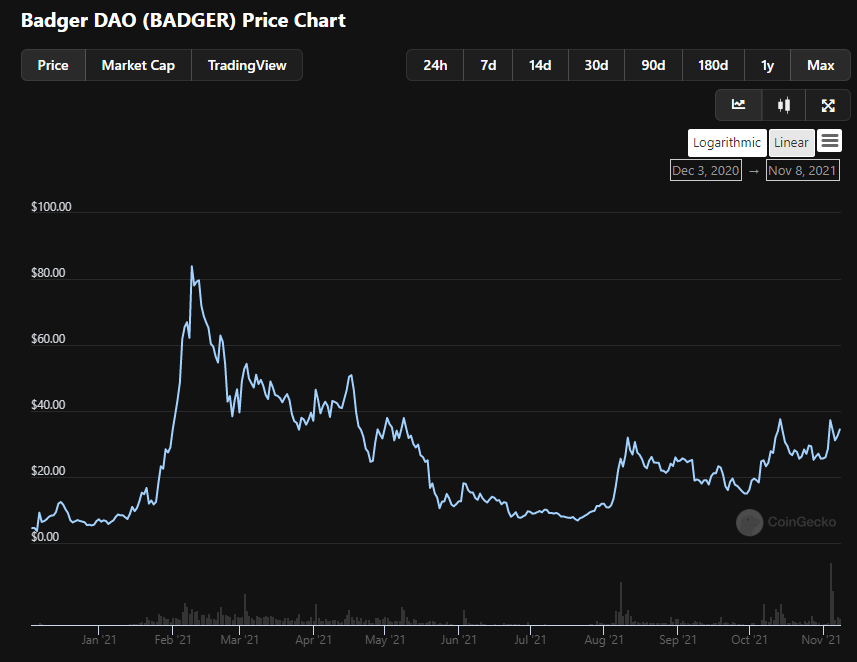Select the $40.00 axis label
The width and height of the screenshot is (857, 662).
pyautogui.click(x=48, y=405)
